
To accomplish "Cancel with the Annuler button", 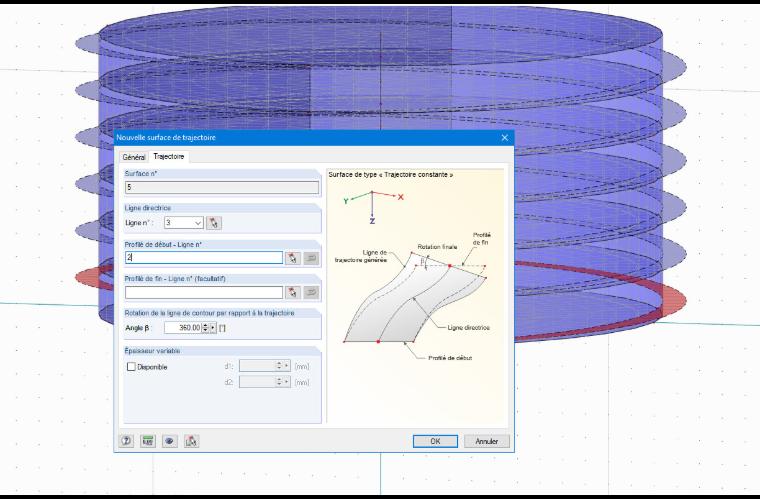I will click(x=487, y=441).
